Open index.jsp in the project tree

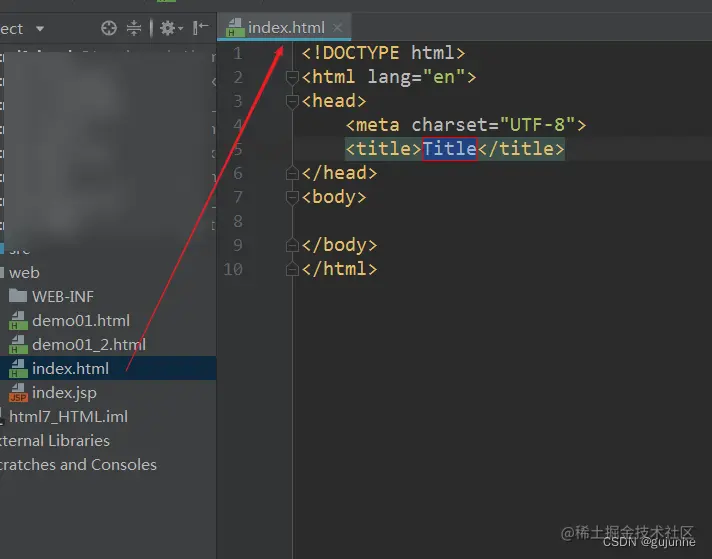click(64, 393)
